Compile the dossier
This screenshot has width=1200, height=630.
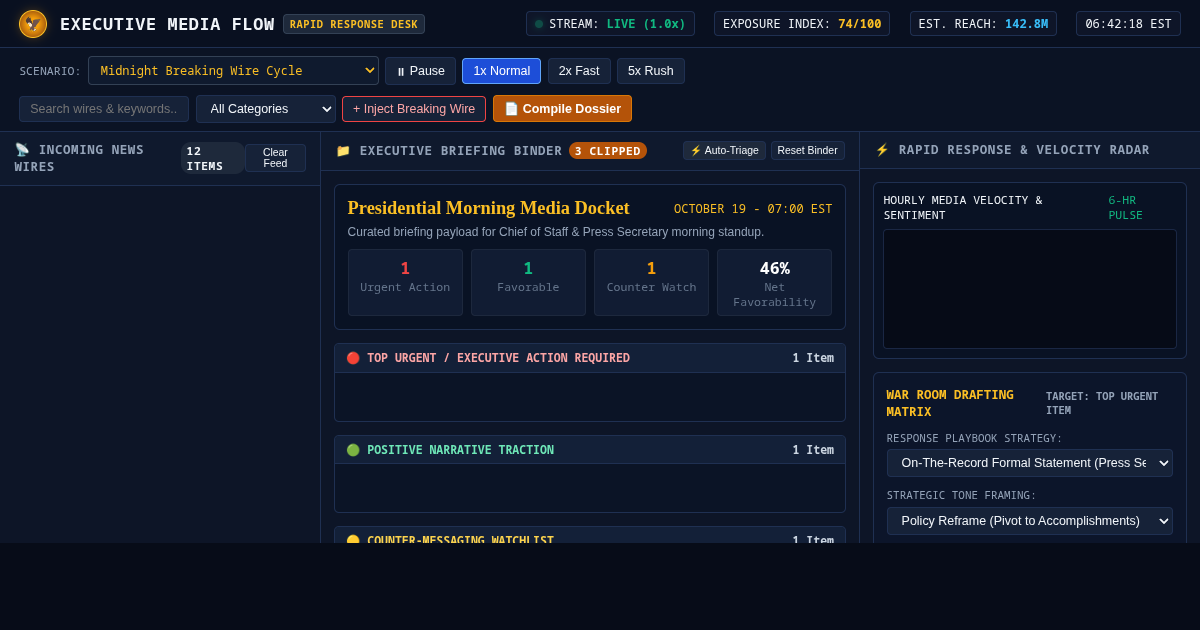click(562, 109)
